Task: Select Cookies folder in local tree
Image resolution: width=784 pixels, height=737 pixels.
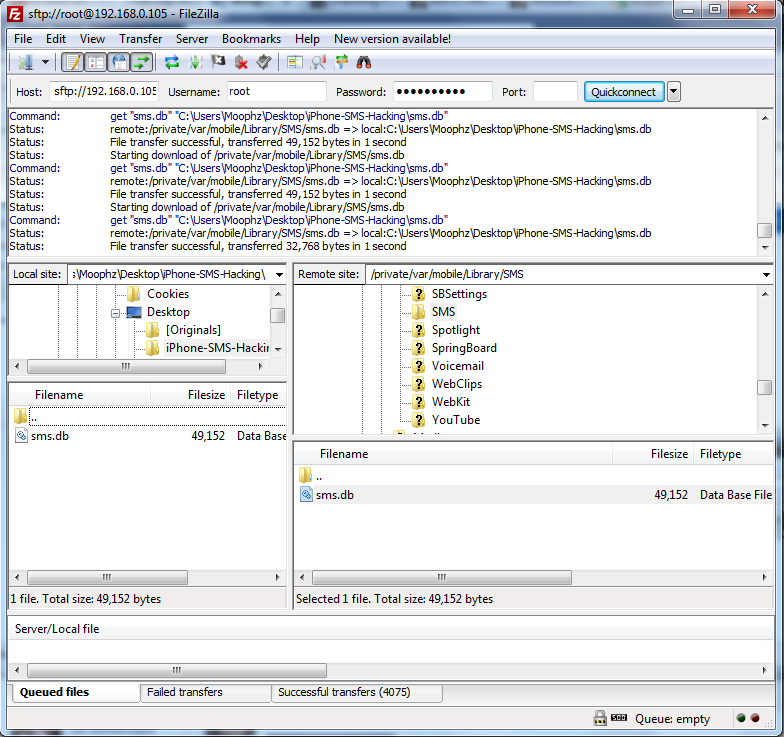Action: point(168,294)
